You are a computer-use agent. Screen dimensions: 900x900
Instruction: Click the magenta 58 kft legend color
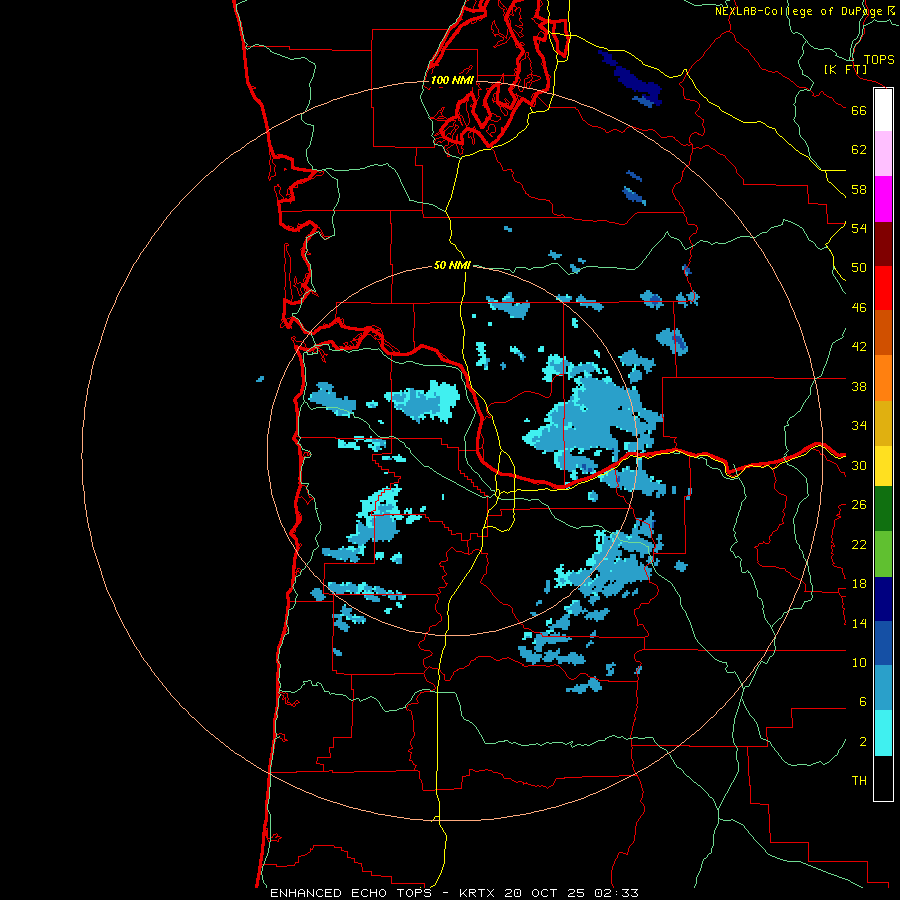point(883,199)
